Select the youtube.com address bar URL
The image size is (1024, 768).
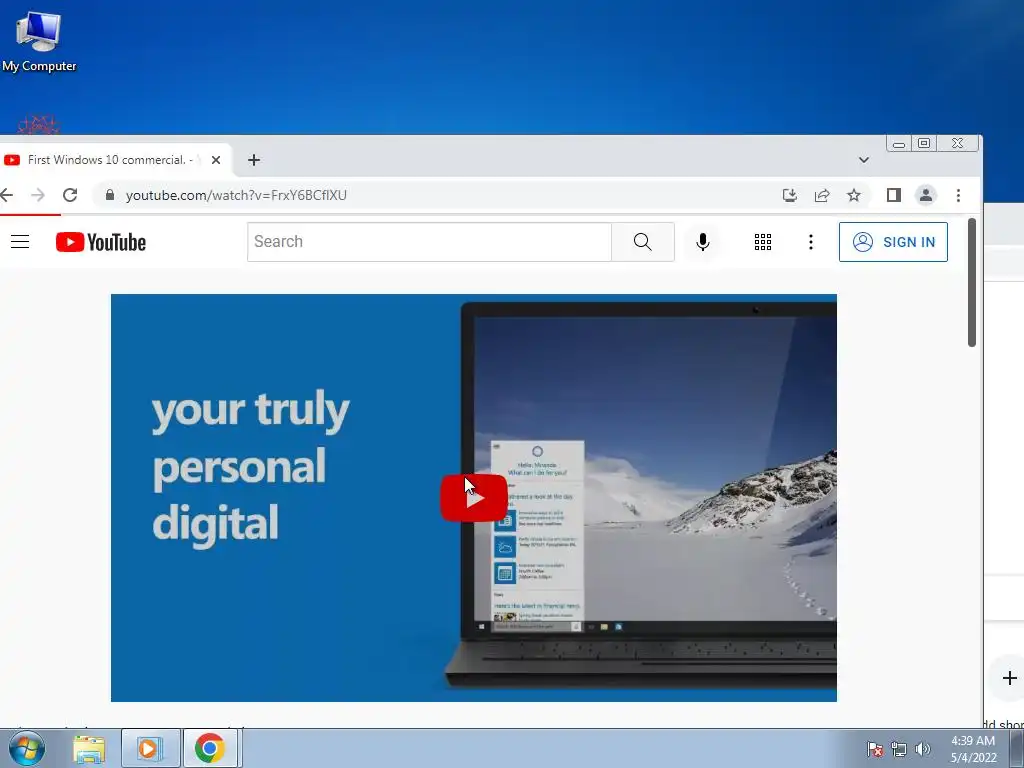point(236,195)
